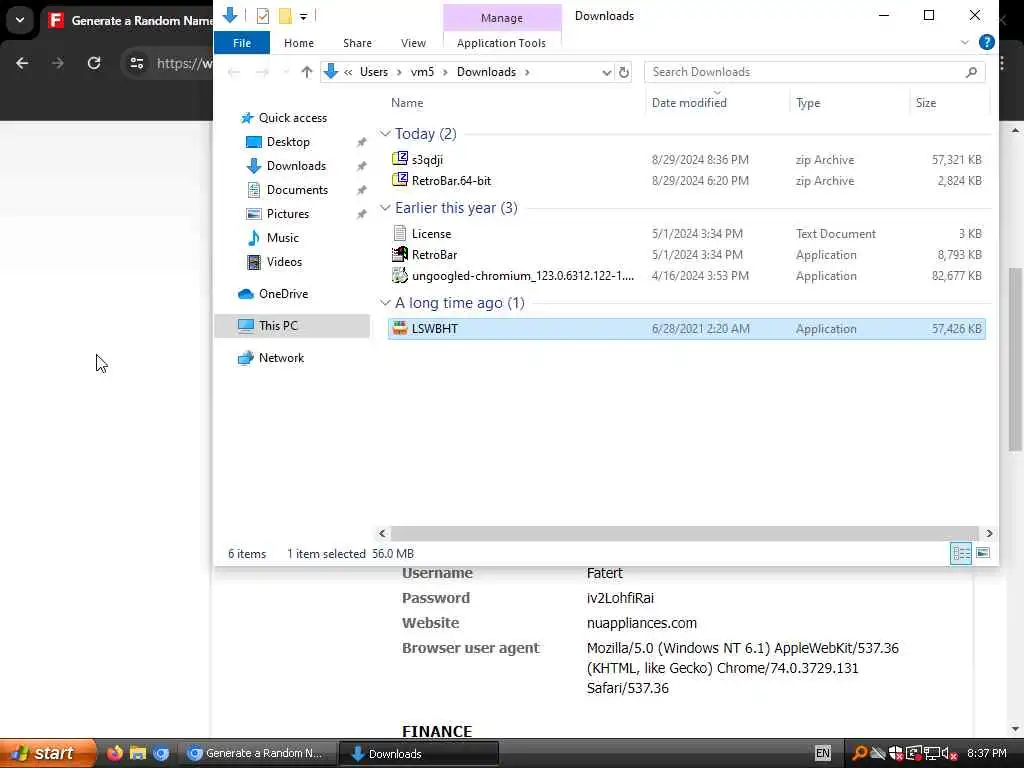Viewport: 1024px width, 768px height.
Task: Click the Start button
Action: tap(47, 754)
